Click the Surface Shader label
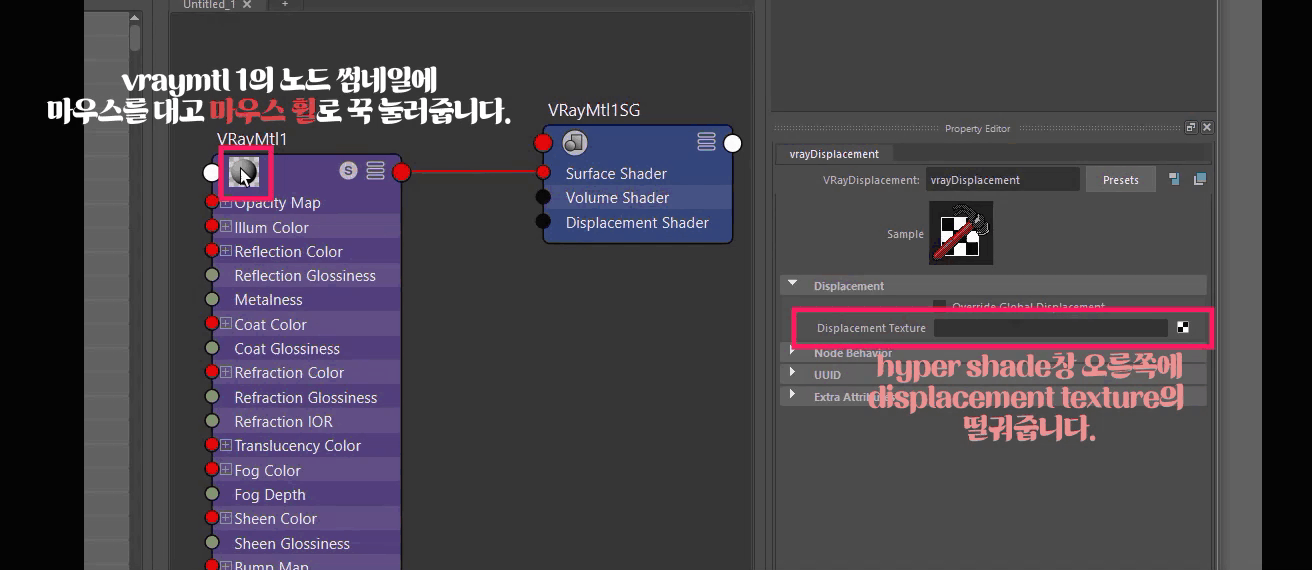Screen dimensions: 1312x570 click(616, 173)
